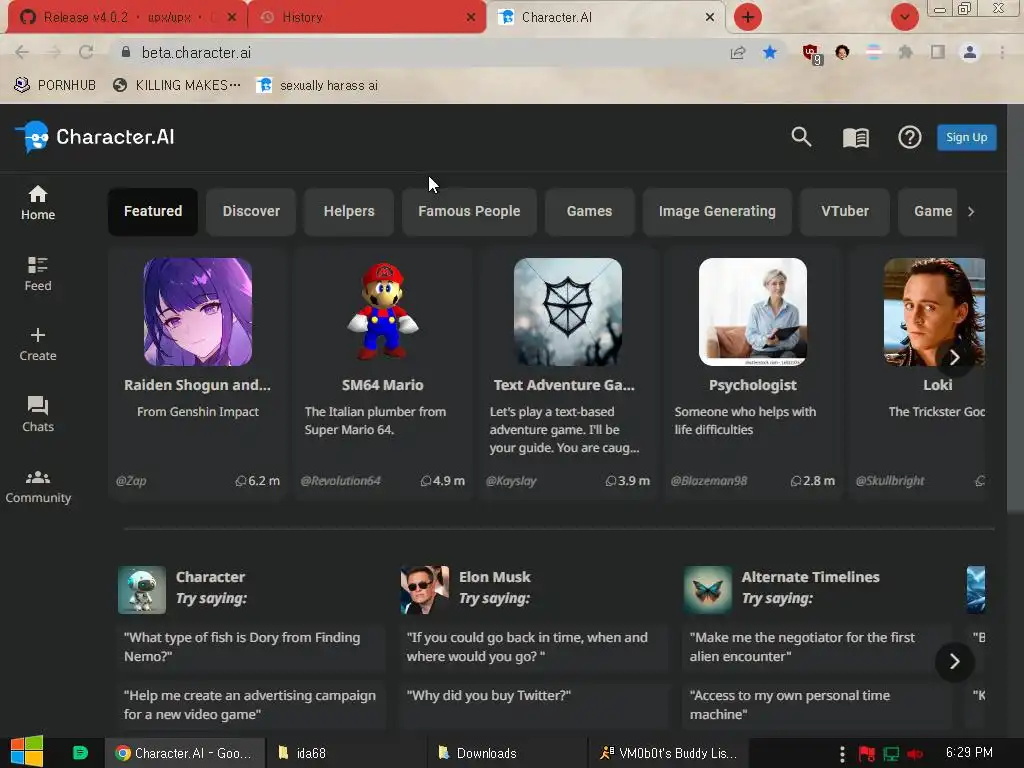
Task: Click the red volume tray icon
Action: tap(915, 753)
